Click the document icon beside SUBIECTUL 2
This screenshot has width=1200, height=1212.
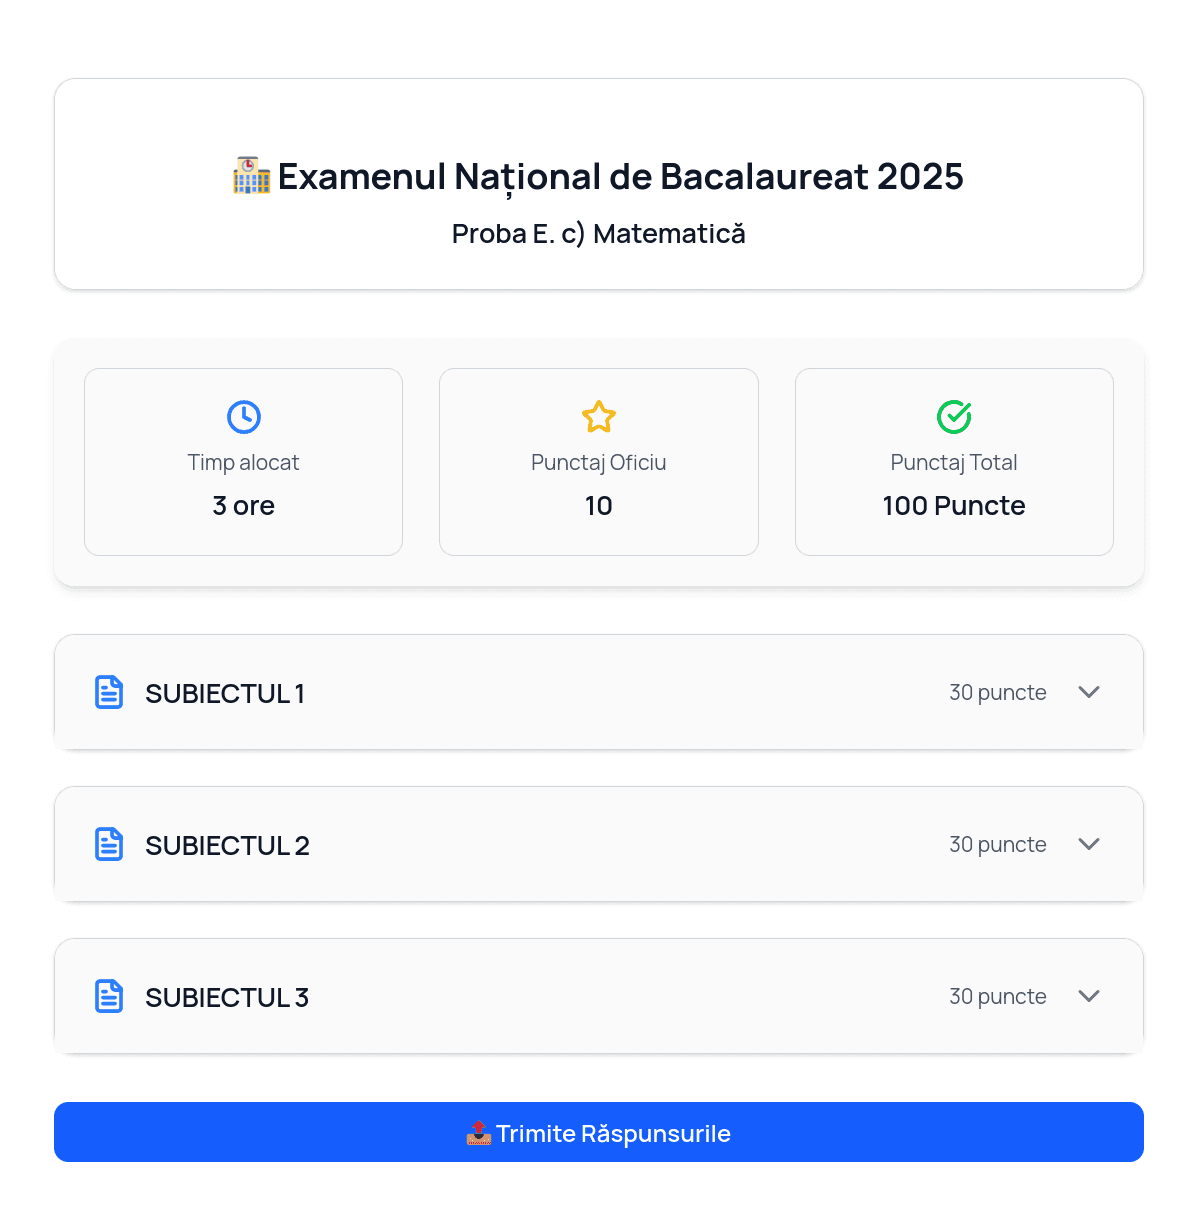coord(109,844)
